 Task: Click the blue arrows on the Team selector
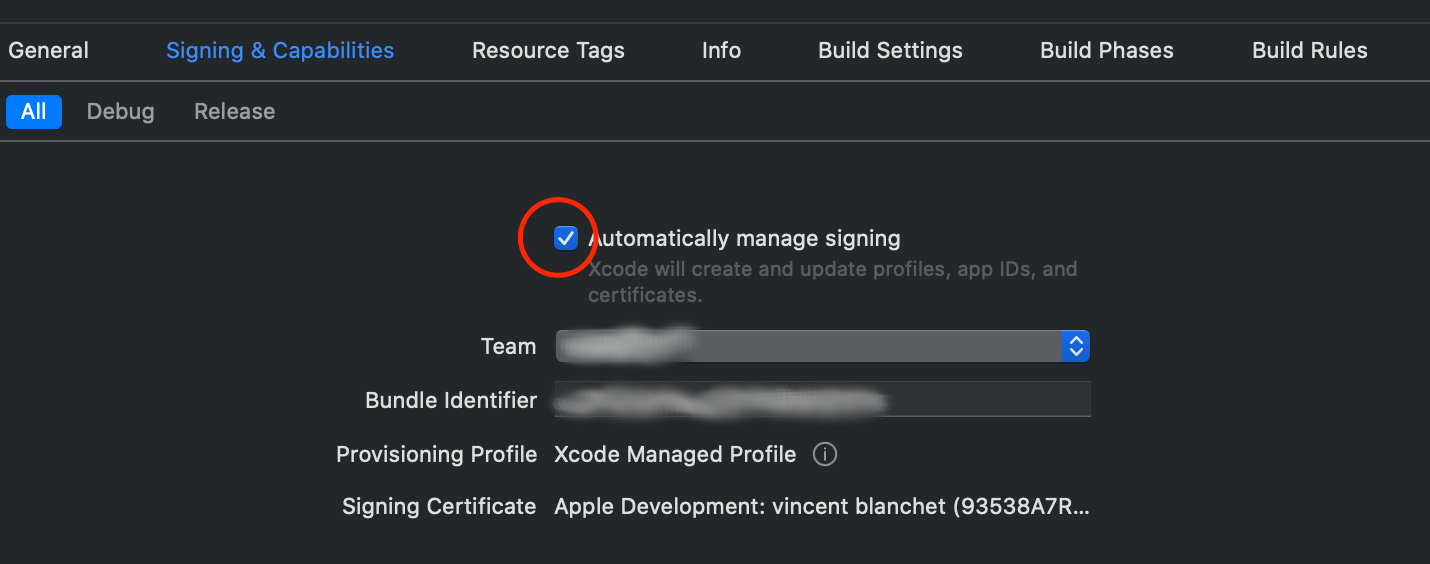tap(1076, 346)
